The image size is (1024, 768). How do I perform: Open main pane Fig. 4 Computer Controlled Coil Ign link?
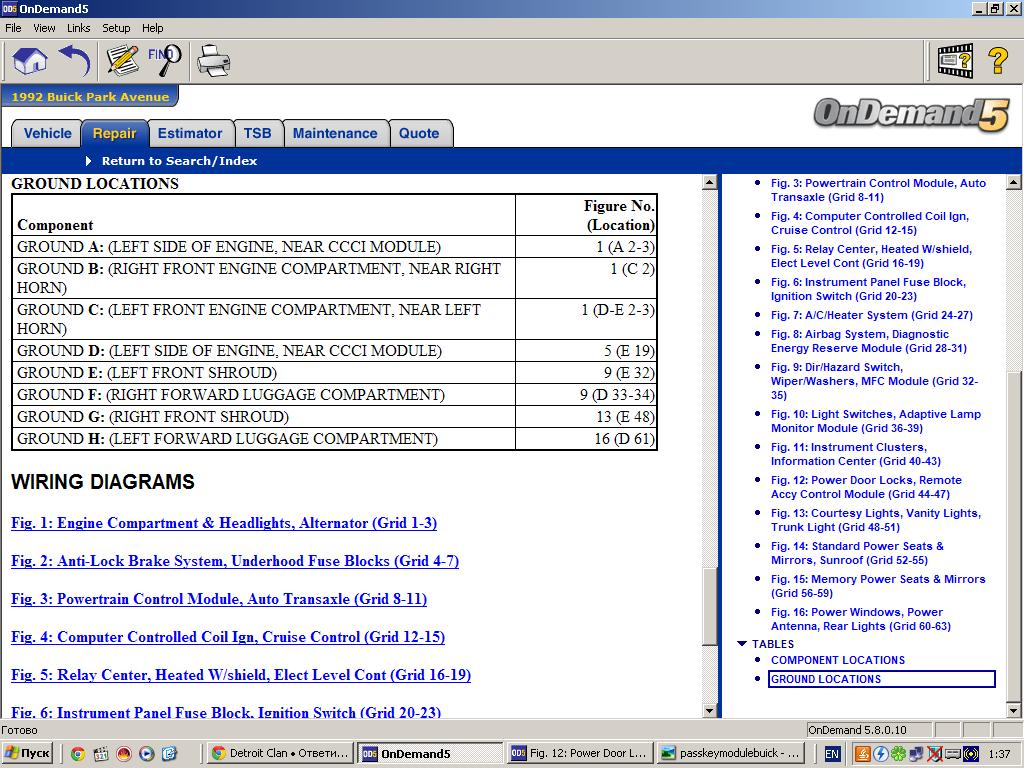[228, 637]
